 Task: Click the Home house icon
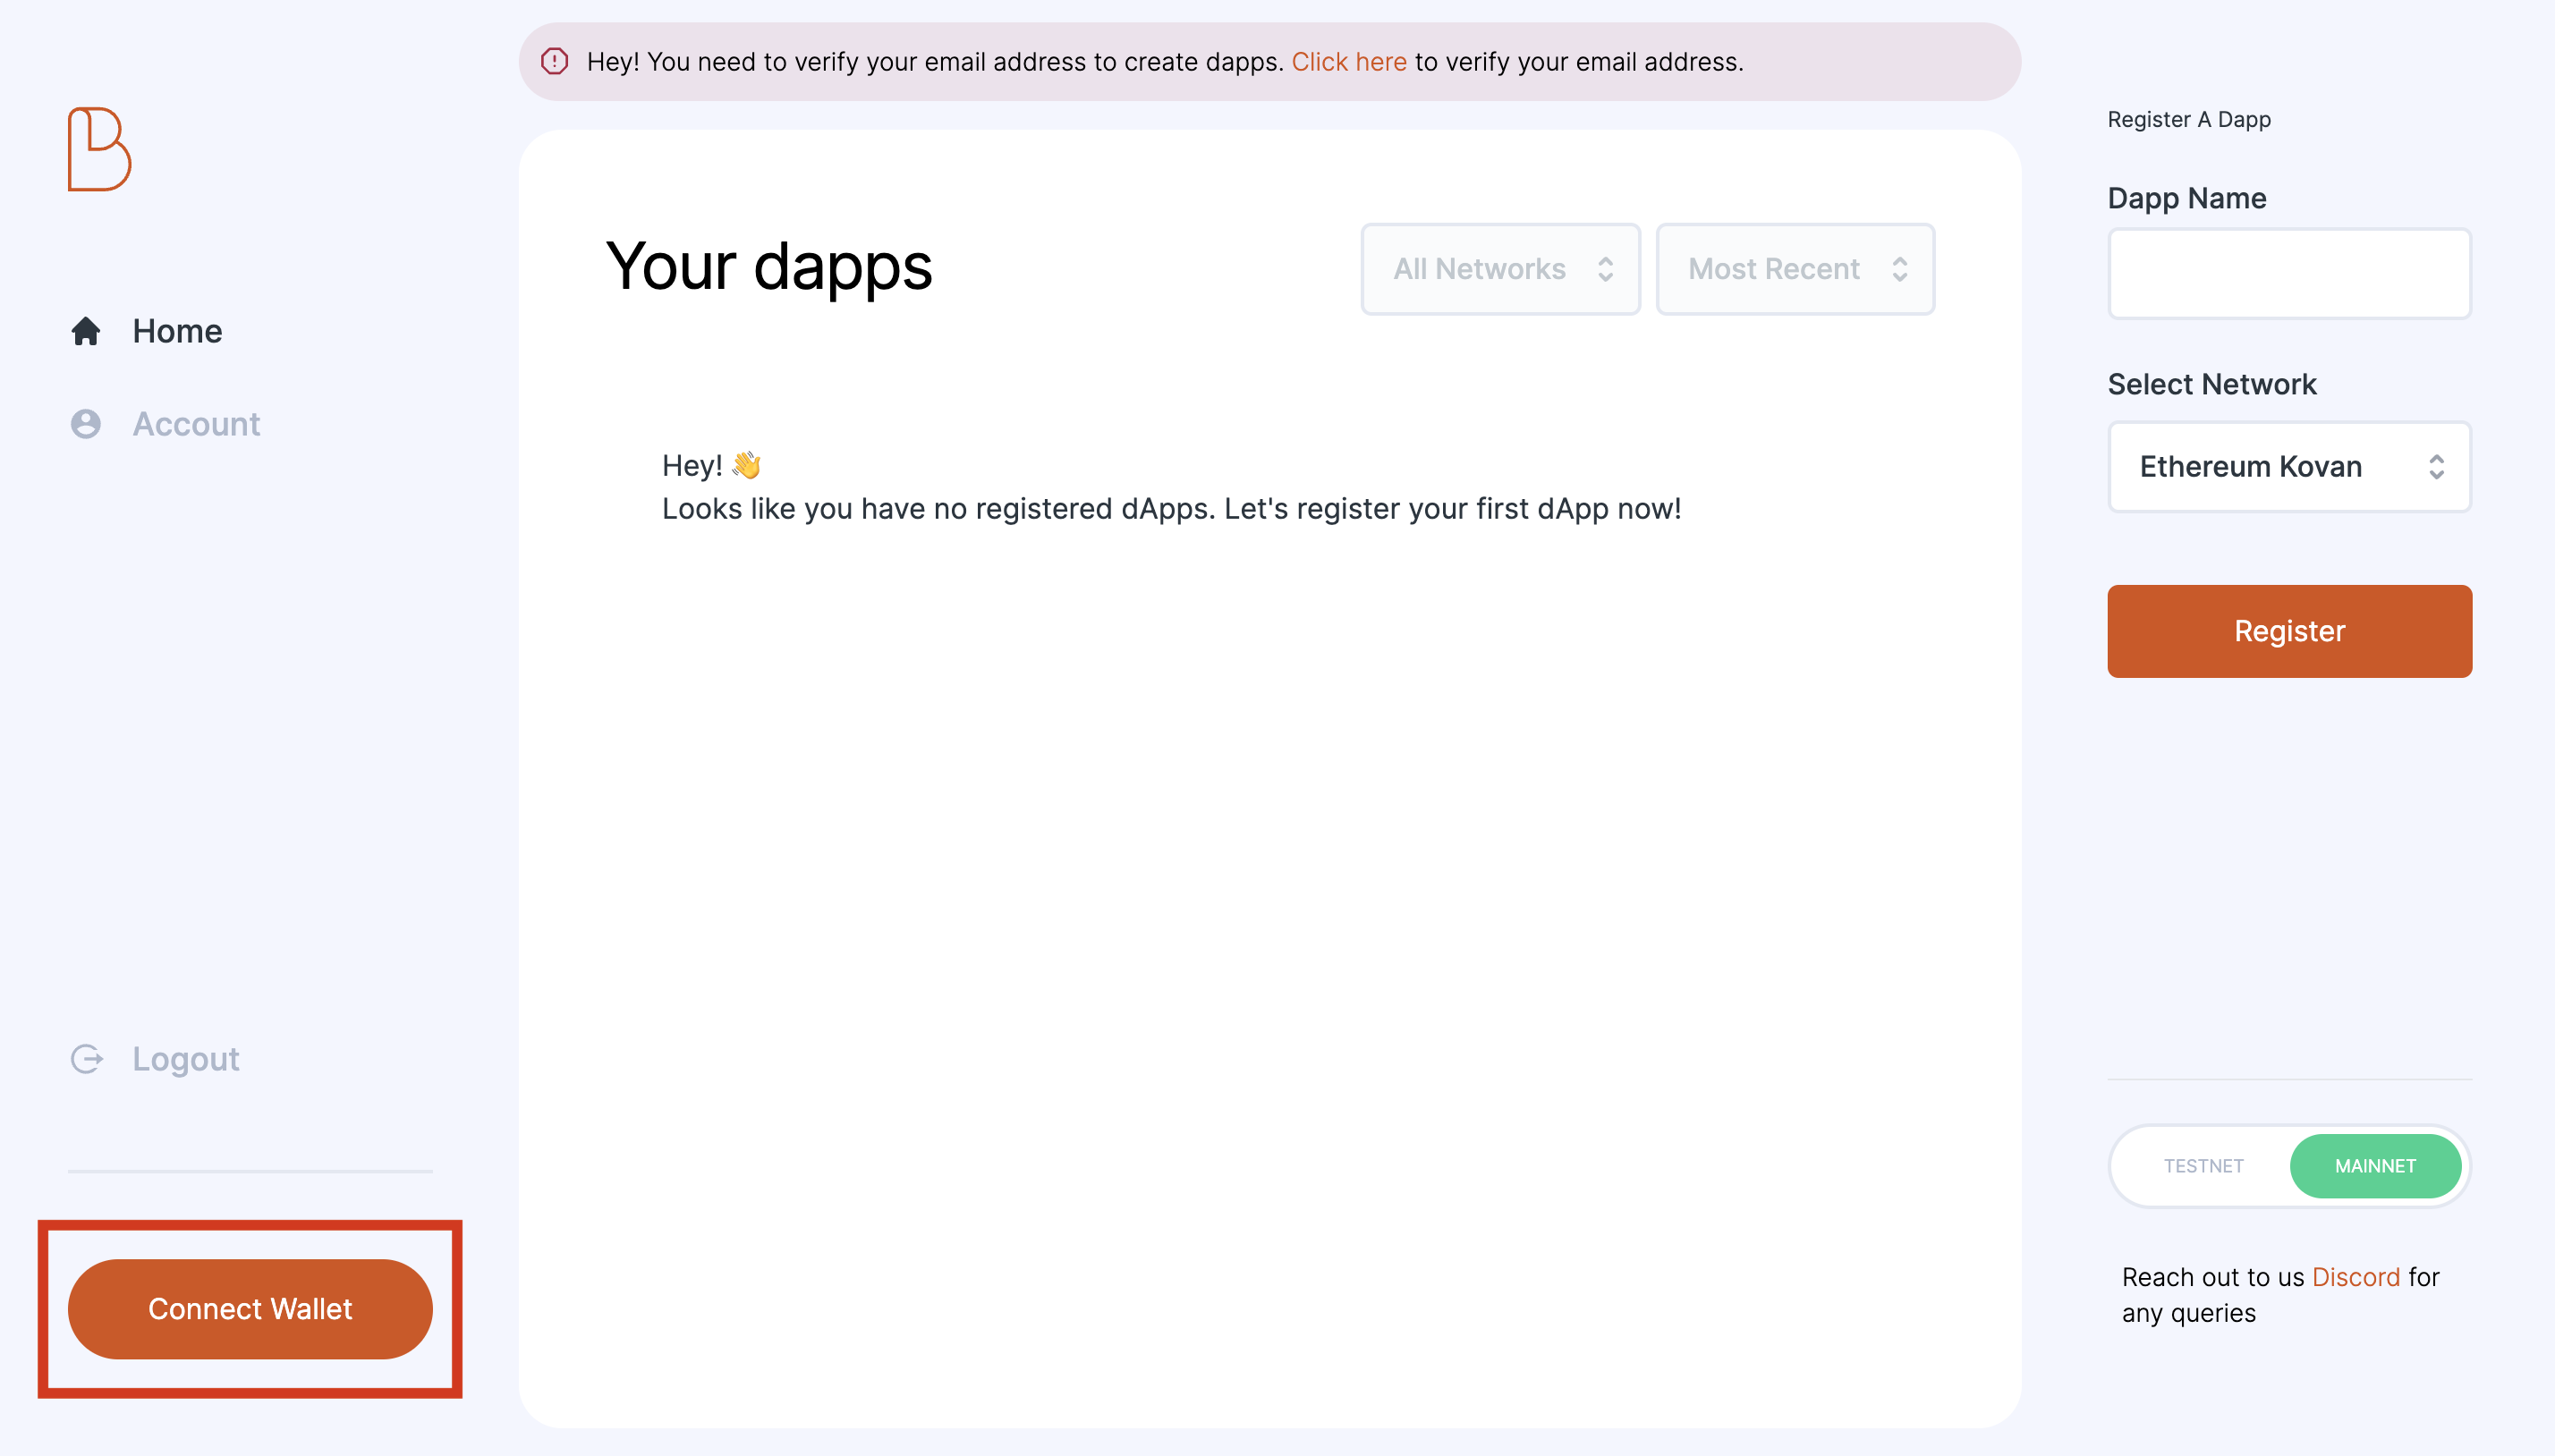pyautogui.click(x=86, y=331)
